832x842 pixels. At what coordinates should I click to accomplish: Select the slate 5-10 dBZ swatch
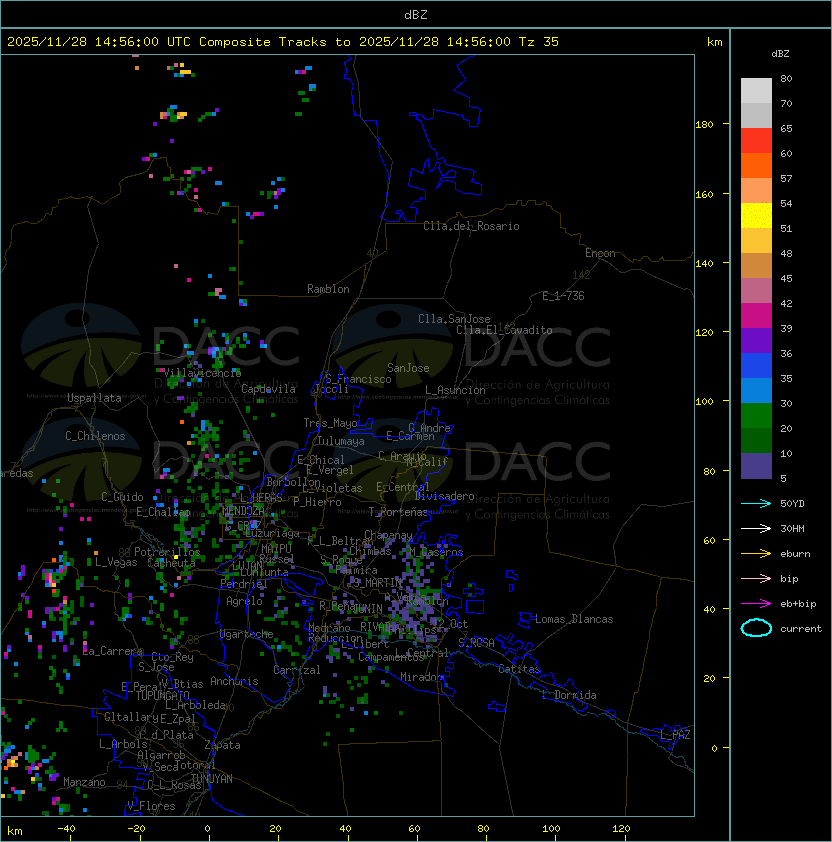pyautogui.click(x=756, y=466)
